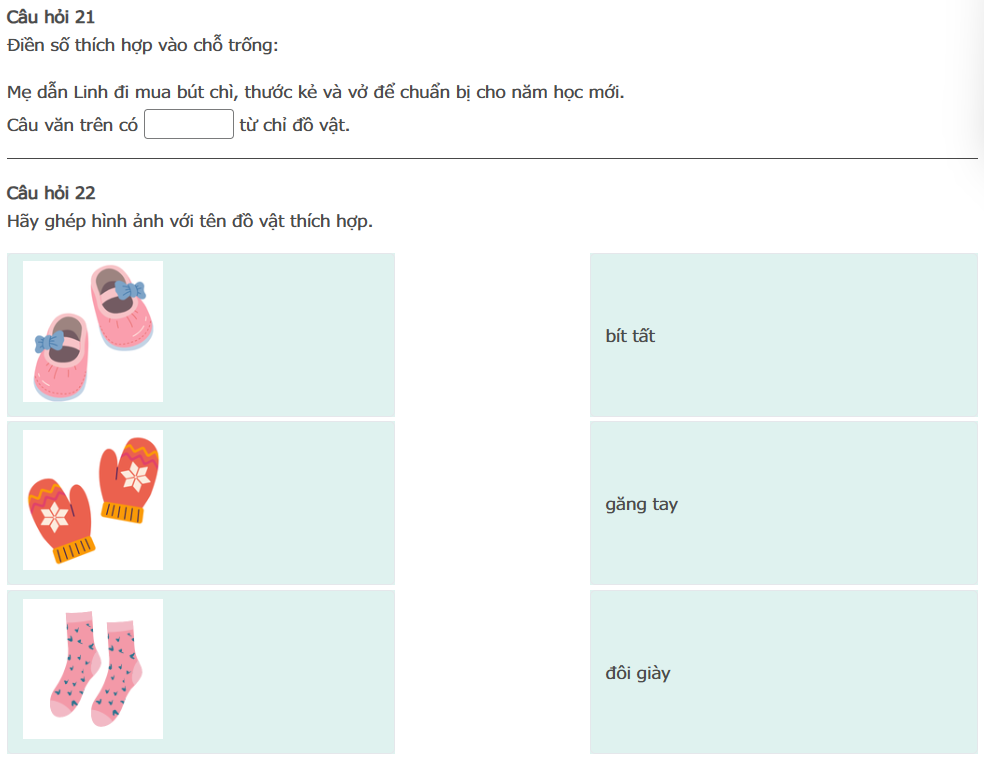984x760 pixels.
Task: Click the divider line between the questions
Action: click(492, 158)
